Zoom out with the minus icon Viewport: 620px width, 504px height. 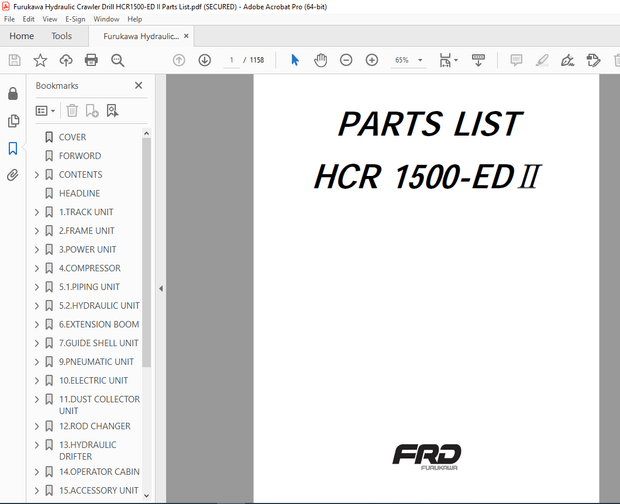346,60
